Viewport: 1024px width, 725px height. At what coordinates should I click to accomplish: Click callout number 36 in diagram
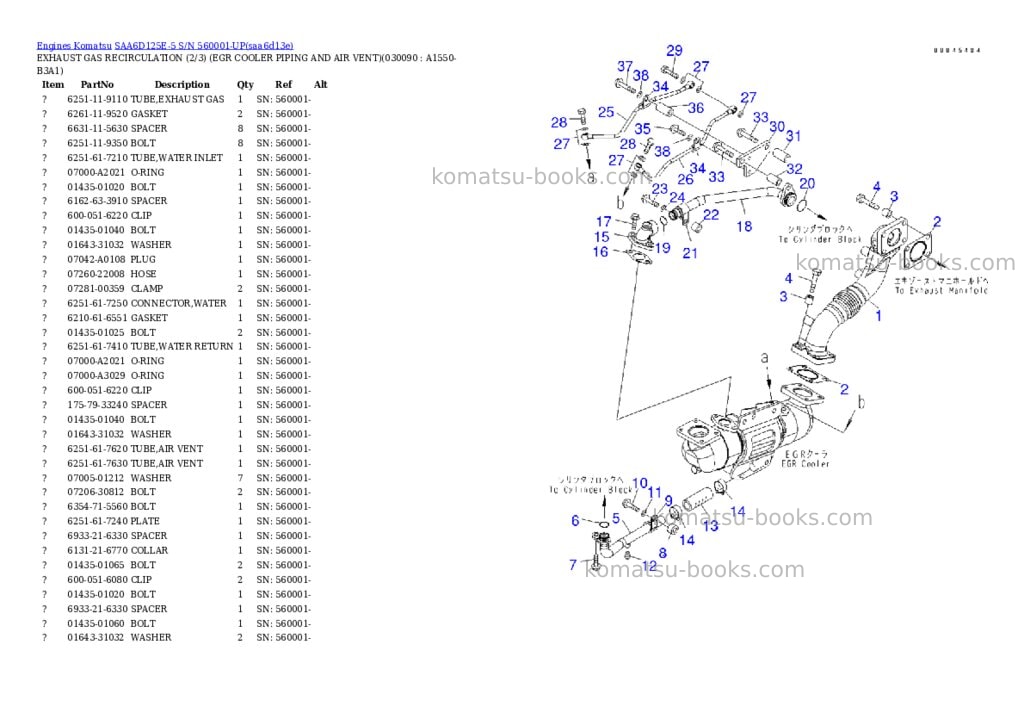(x=696, y=108)
